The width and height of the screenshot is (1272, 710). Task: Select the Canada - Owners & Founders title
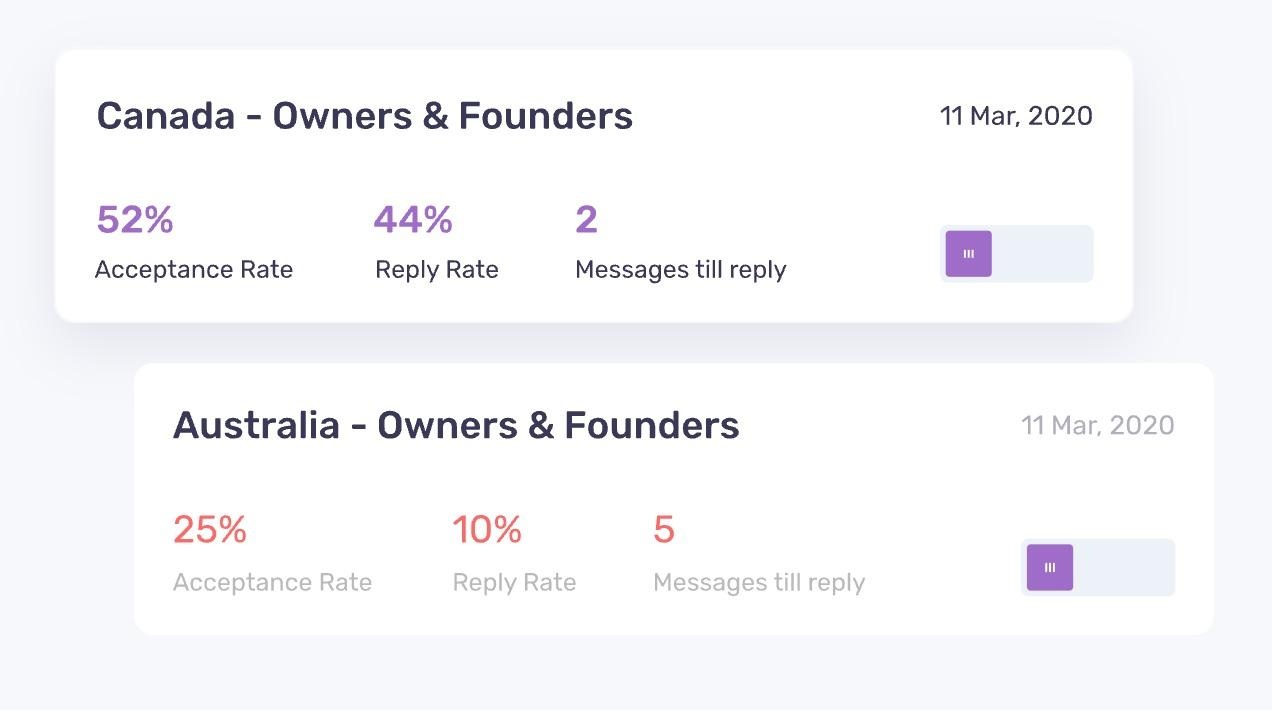[365, 116]
